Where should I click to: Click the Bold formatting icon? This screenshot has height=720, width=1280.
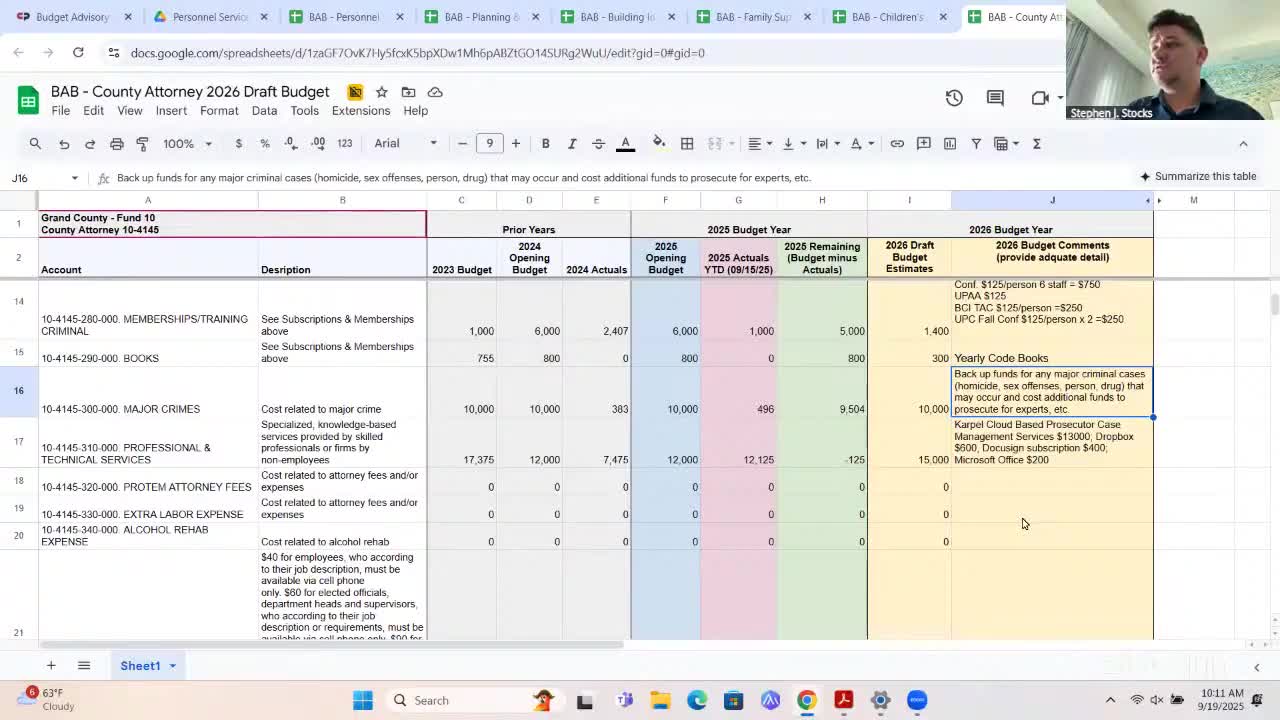click(545, 143)
